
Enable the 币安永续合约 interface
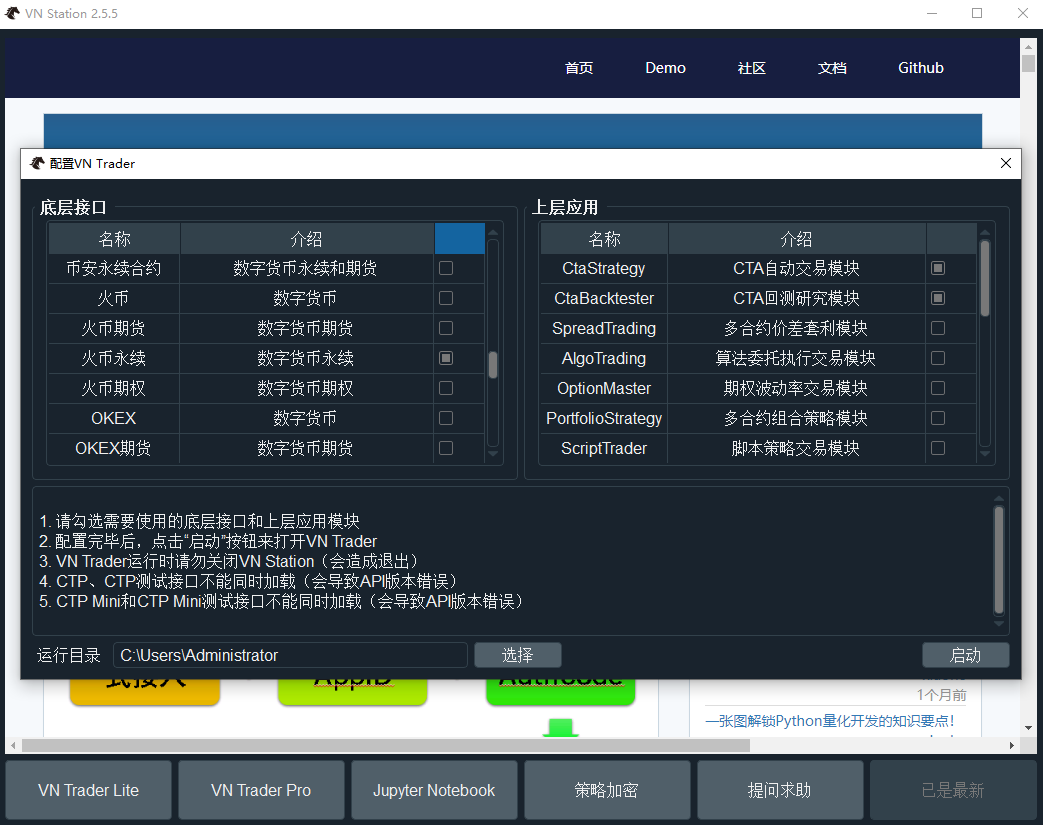tap(445, 268)
